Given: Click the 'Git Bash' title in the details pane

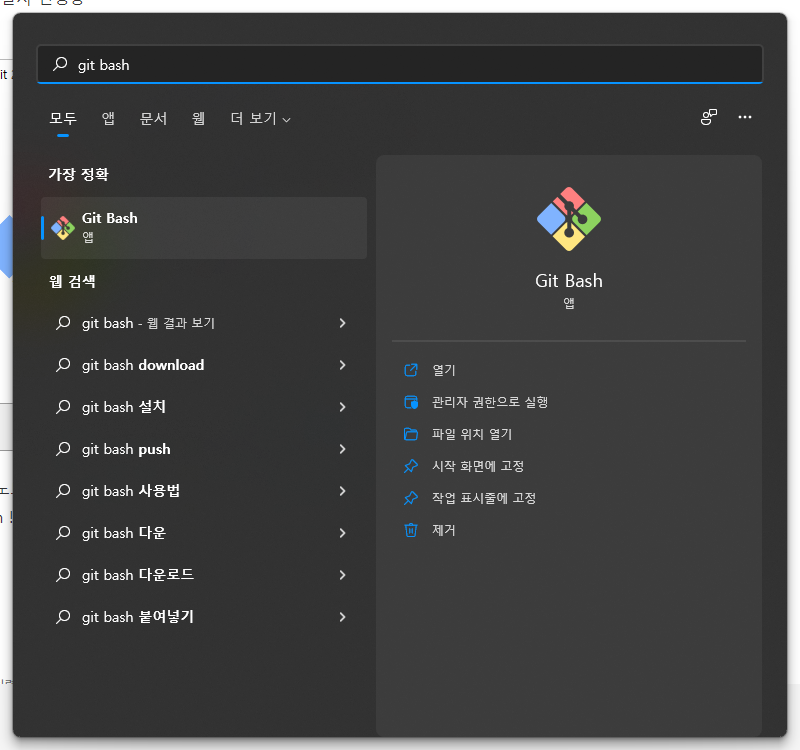Looking at the screenshot, I should click(x=569, y=281).
